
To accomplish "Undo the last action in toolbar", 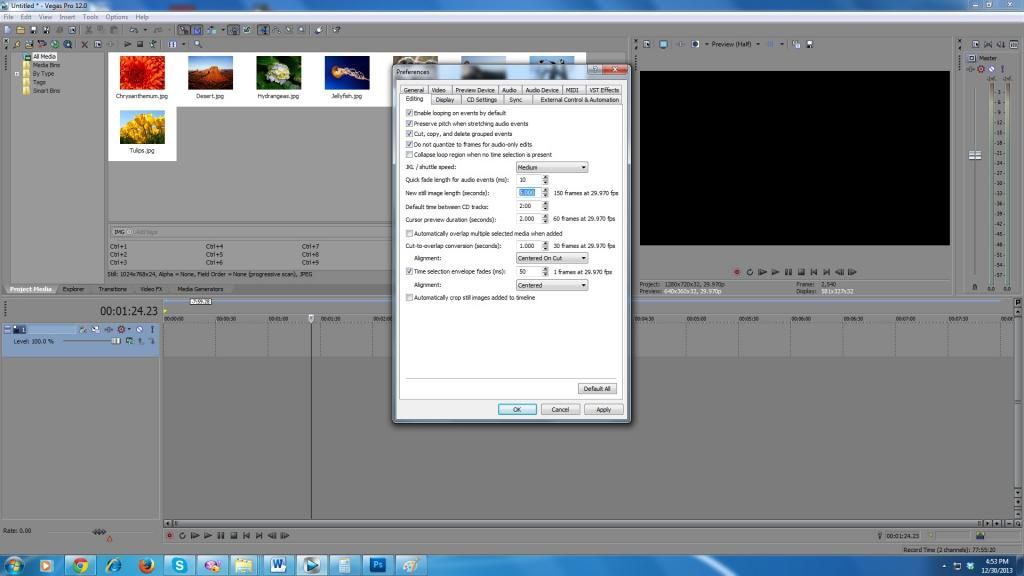I will (x=134, y=30).
